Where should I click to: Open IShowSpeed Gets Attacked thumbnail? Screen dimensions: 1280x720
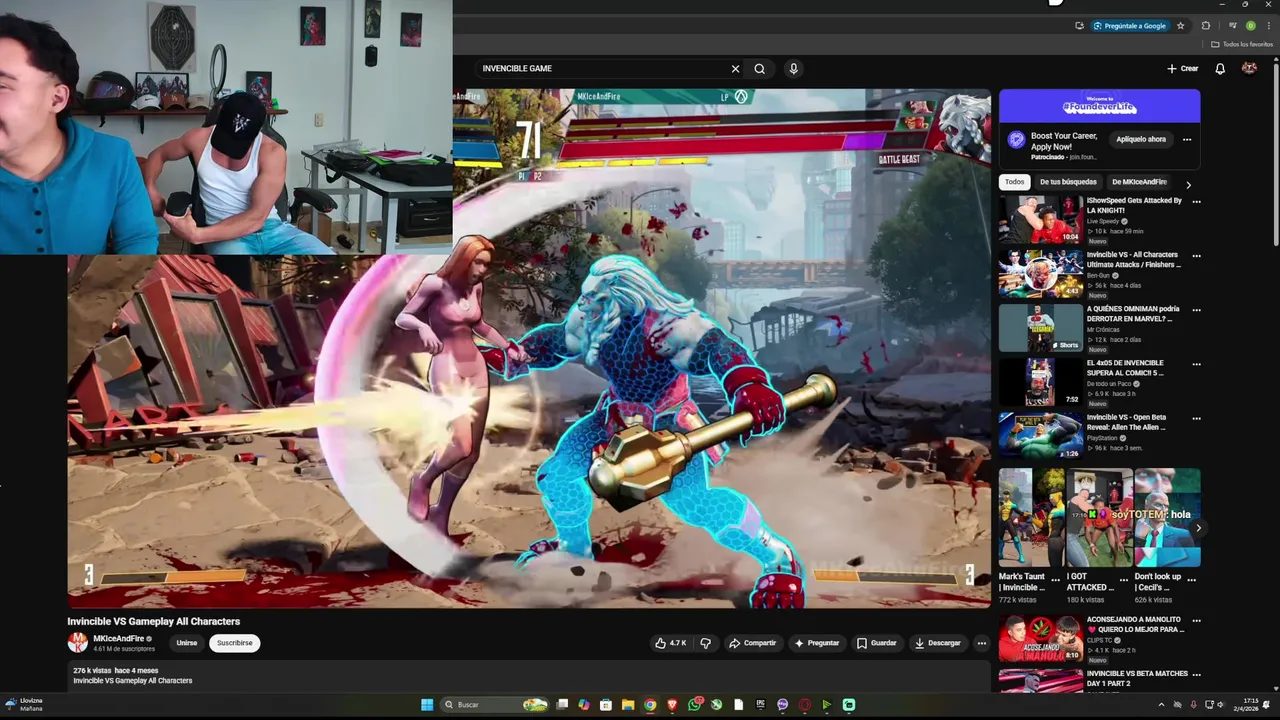1040,219
